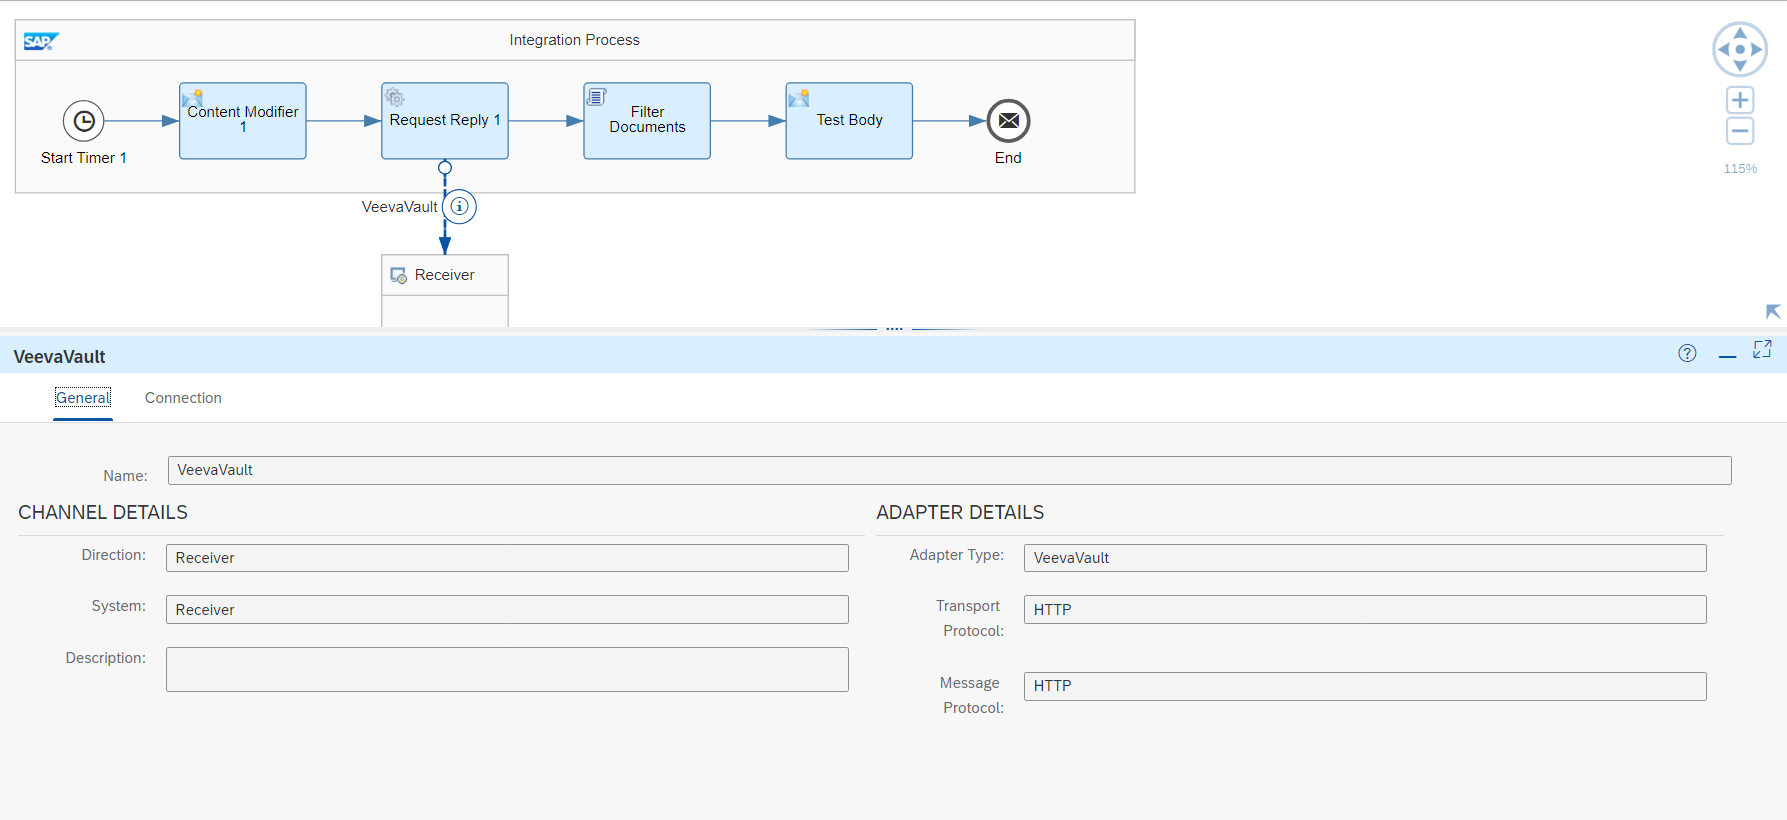Screen dimensions: 1787x820
Task: Select the Start Timer 1 clock event
Action: point(84,121)
